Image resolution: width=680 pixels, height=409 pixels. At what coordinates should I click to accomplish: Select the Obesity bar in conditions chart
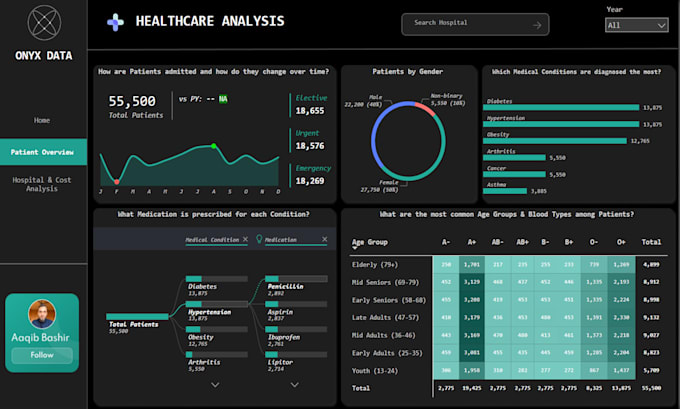pyautogui.click(x=555, y=141)
